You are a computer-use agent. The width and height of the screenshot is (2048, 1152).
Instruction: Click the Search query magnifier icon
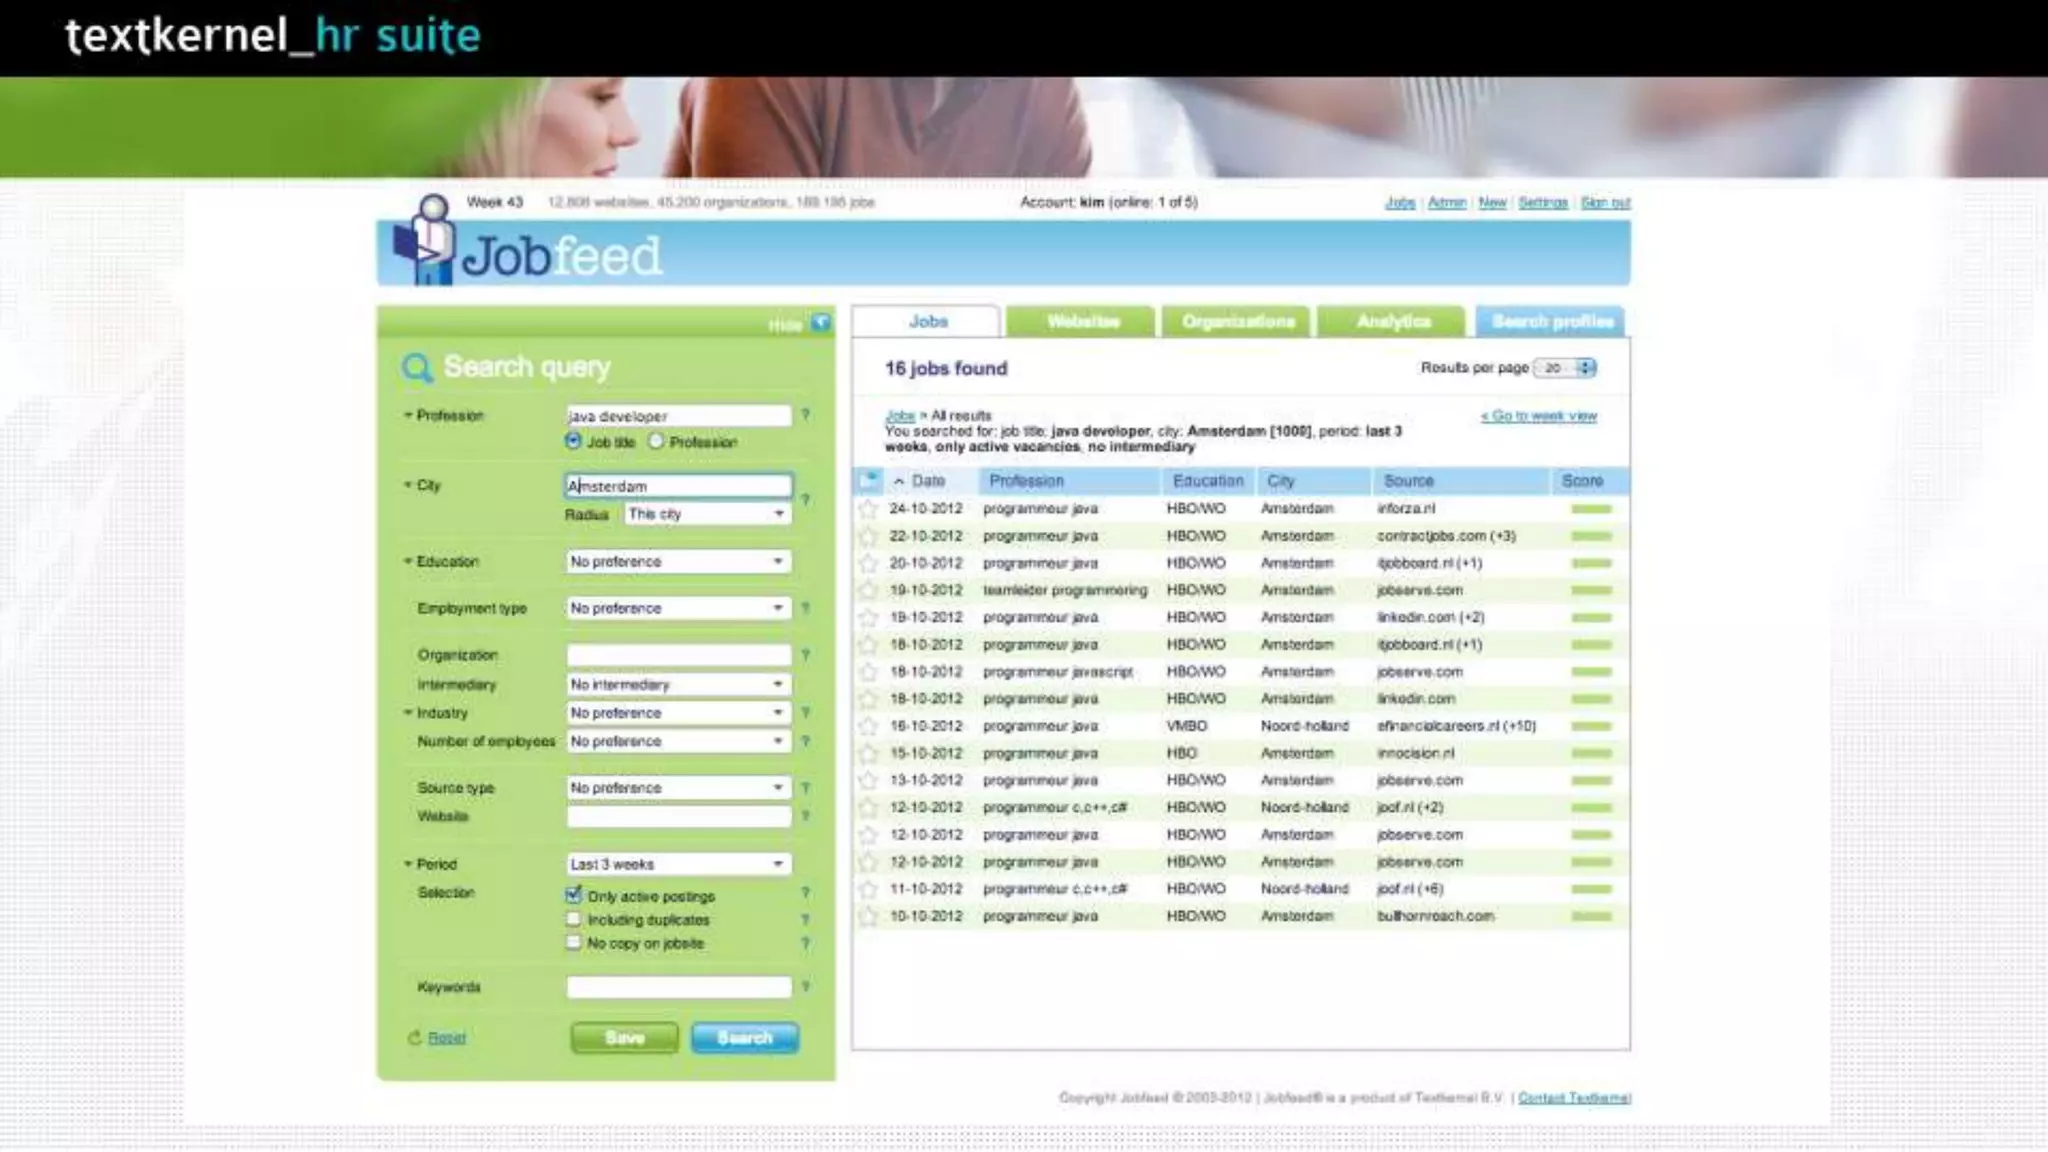(x=417, y=368)
